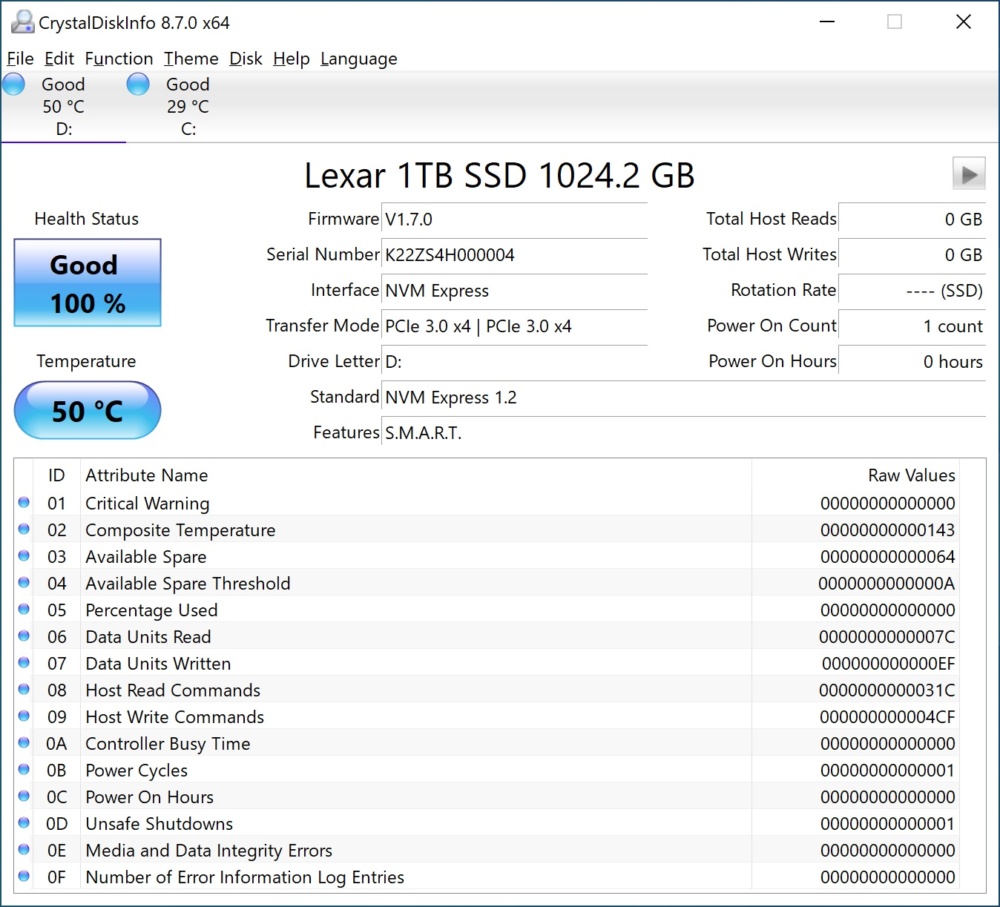Open the Language menu
Viewport: 1000px width, 907px height.
point(358,59)
